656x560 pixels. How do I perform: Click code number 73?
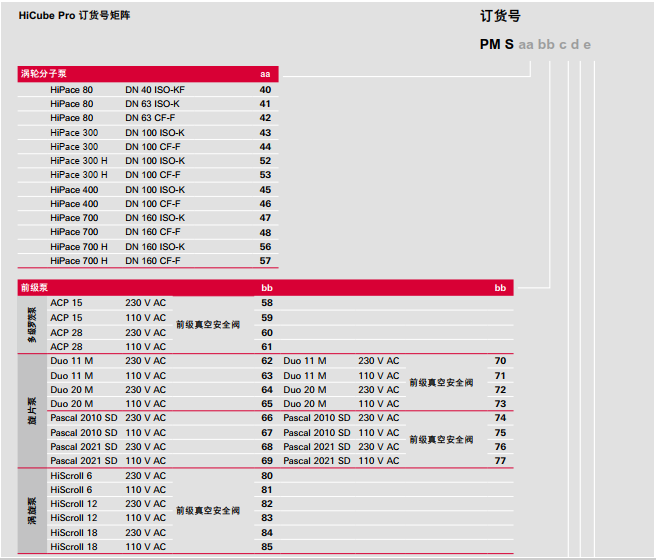(500, 404)
